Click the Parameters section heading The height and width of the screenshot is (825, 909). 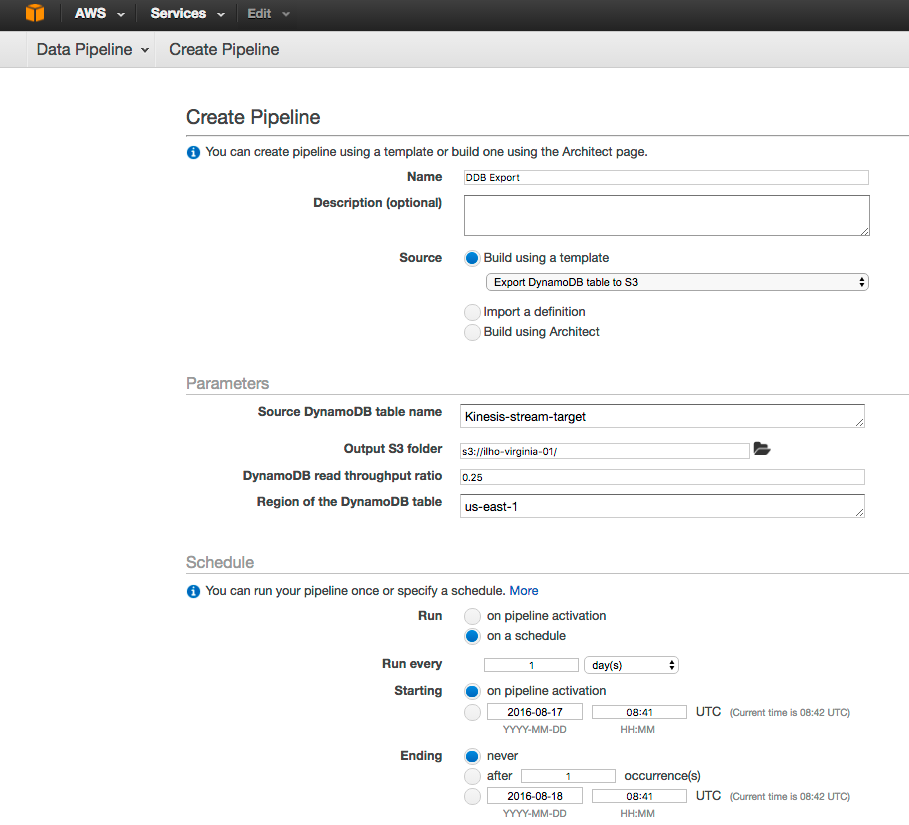227,383
